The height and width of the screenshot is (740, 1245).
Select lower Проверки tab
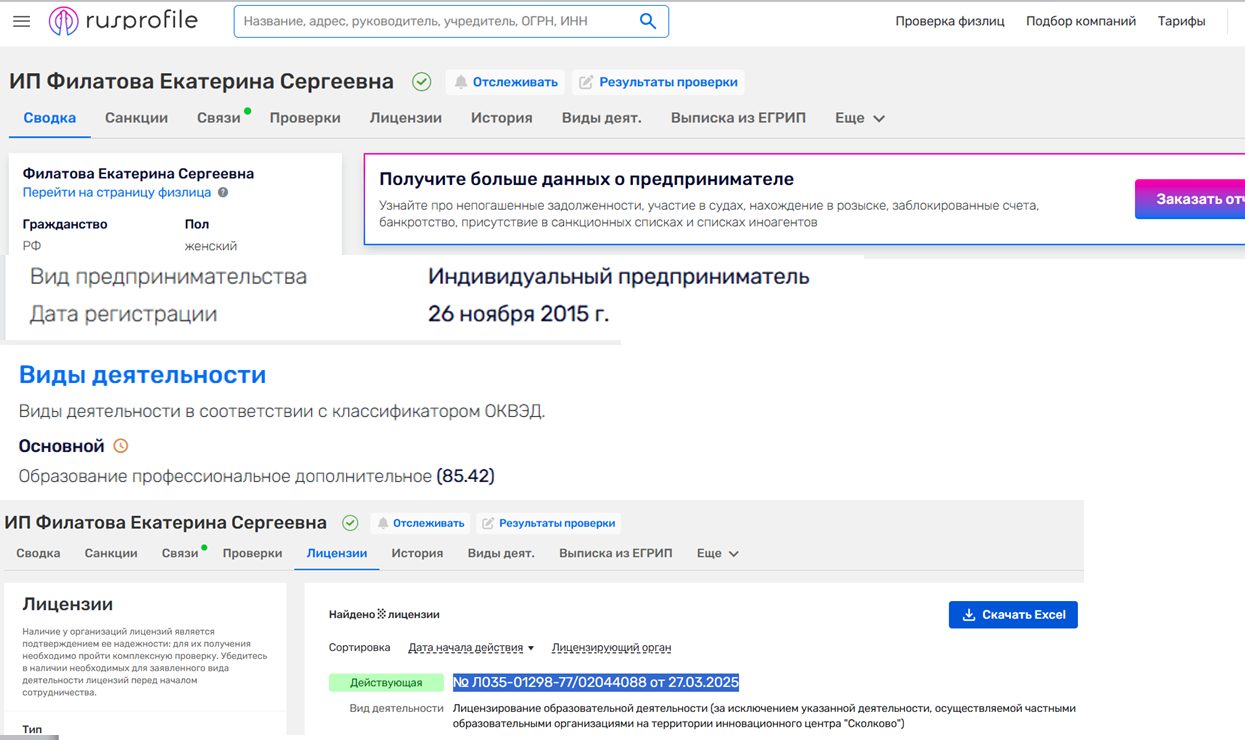(252, 553)
